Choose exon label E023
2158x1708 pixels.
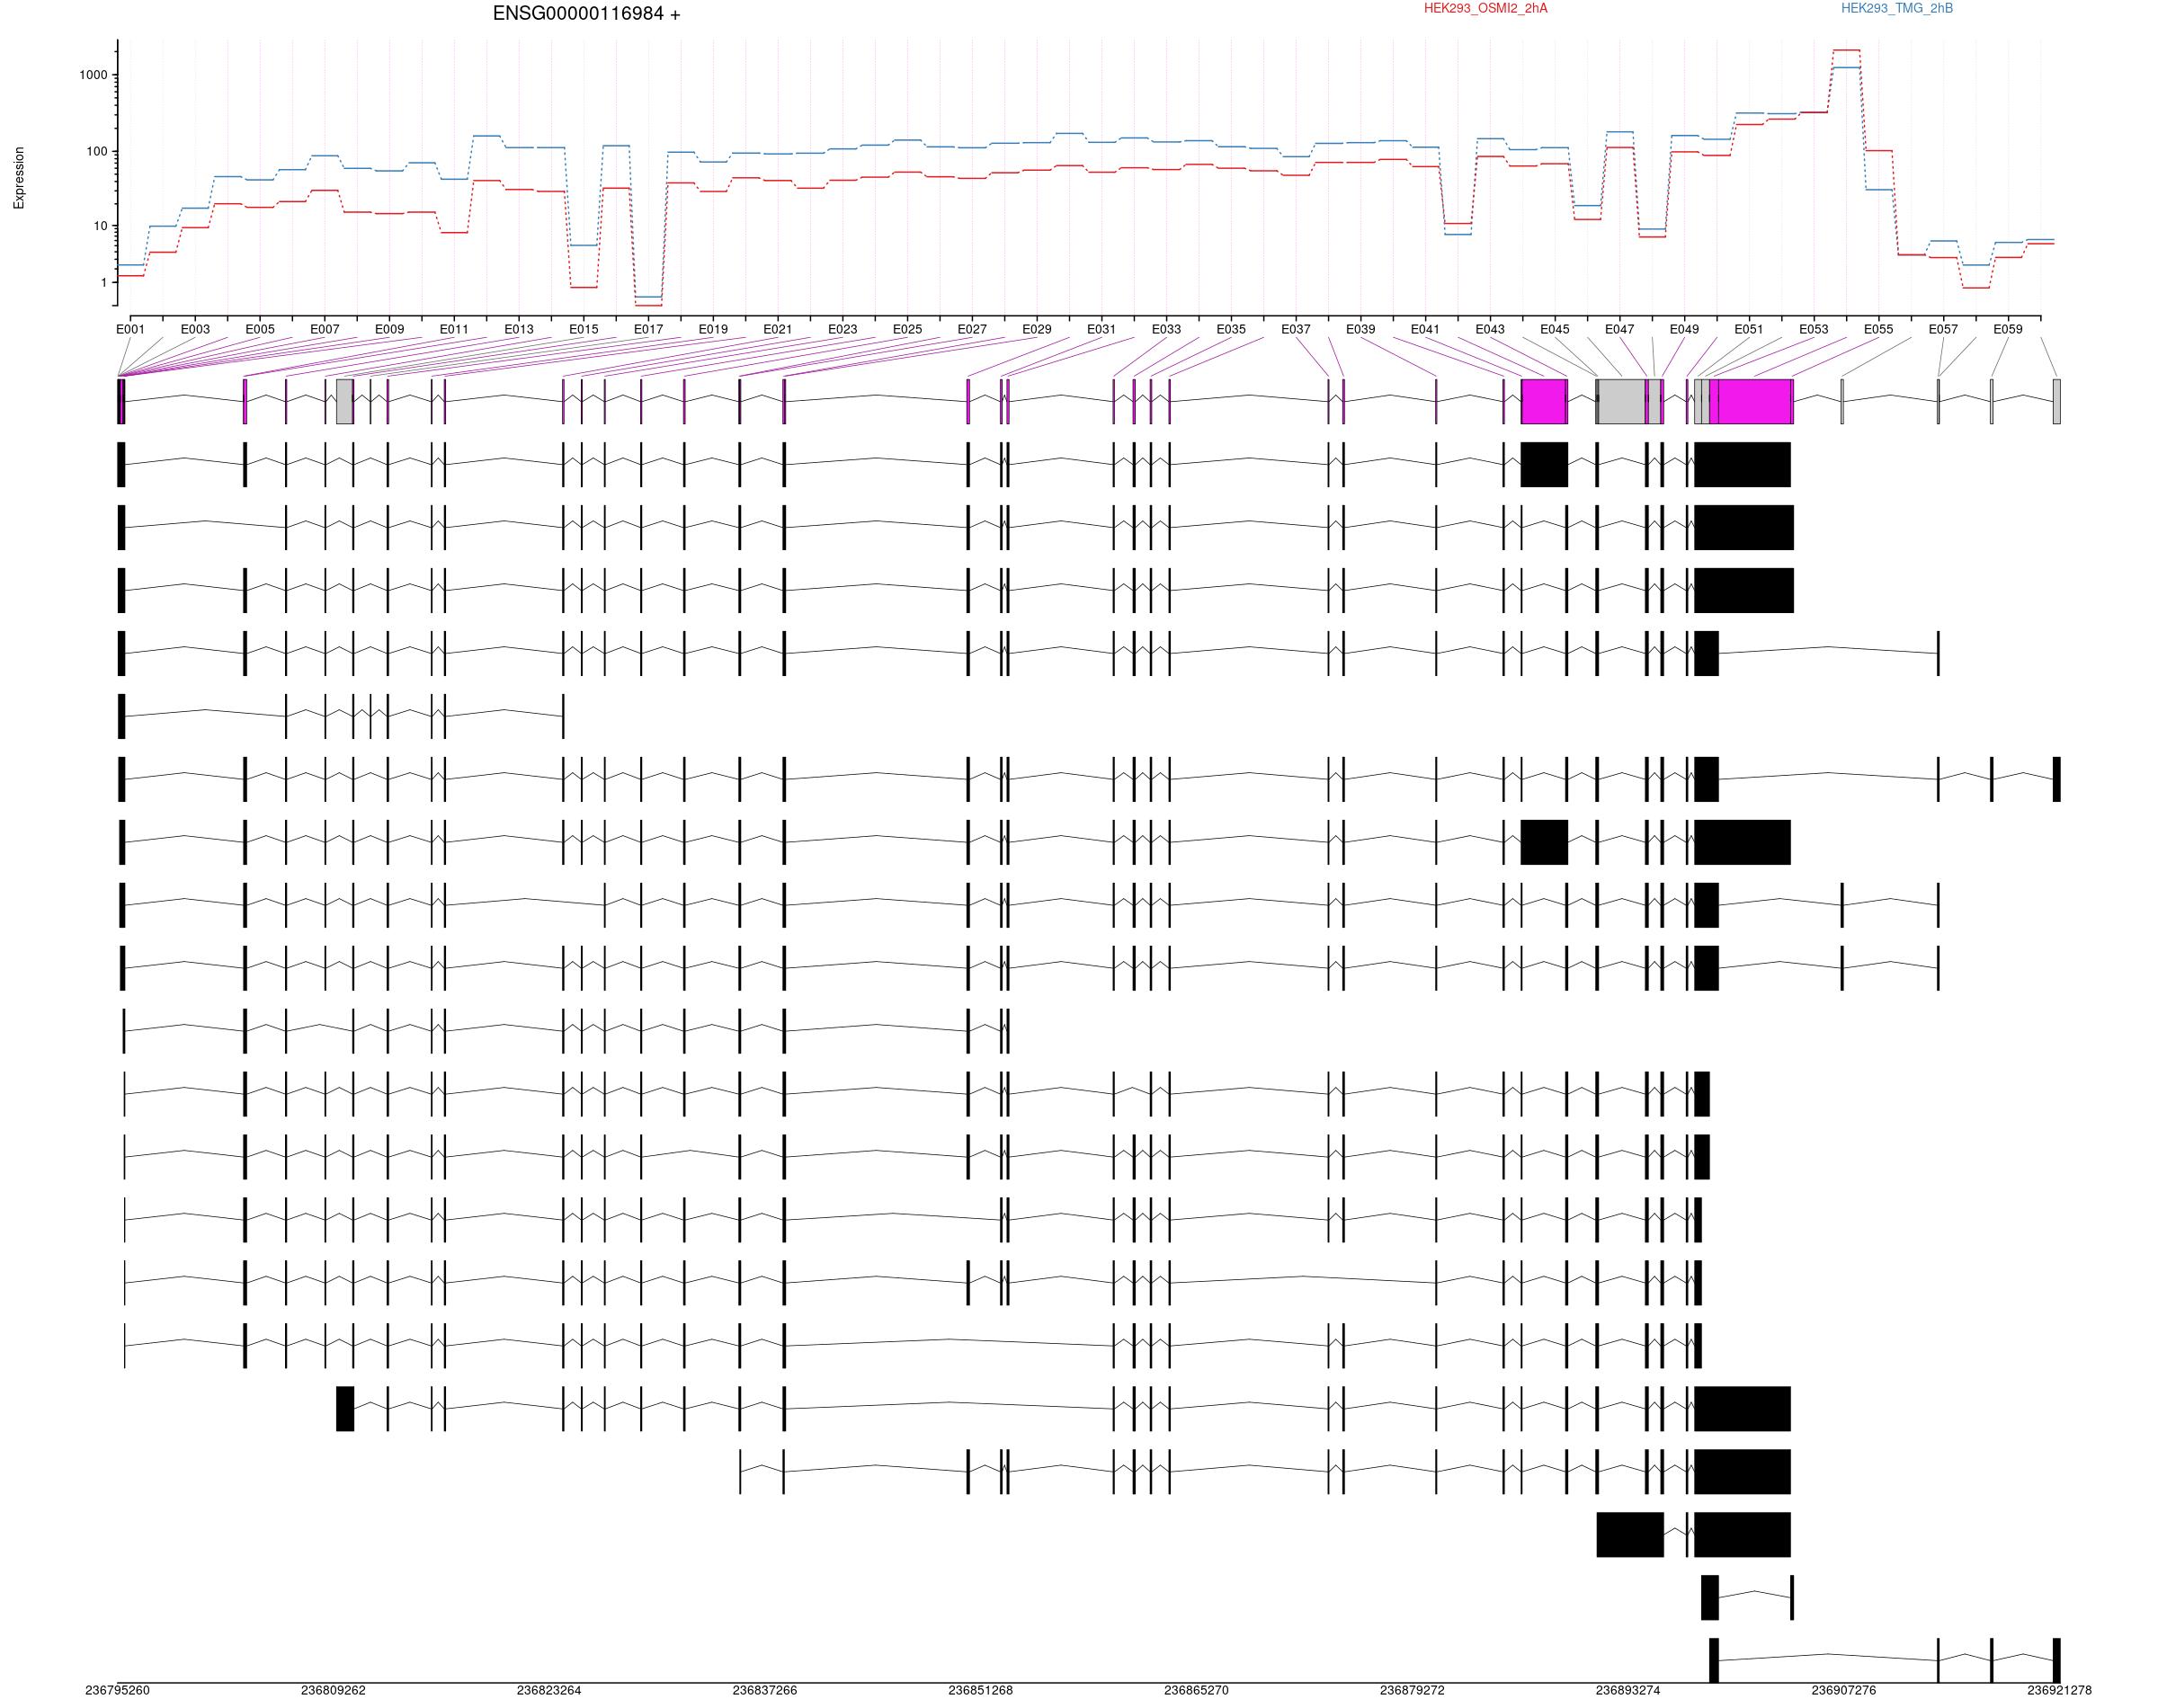click(x=843, y=329)
